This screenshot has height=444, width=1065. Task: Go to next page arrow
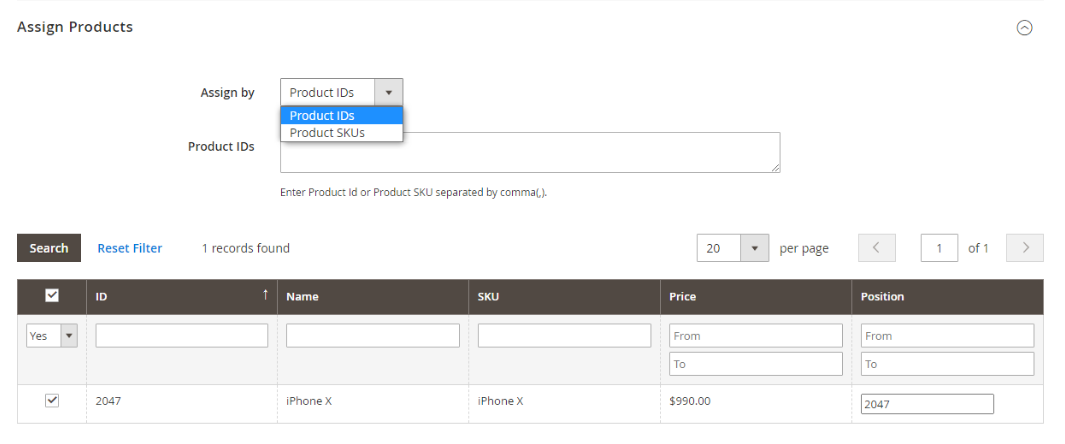coord(1025,248)
